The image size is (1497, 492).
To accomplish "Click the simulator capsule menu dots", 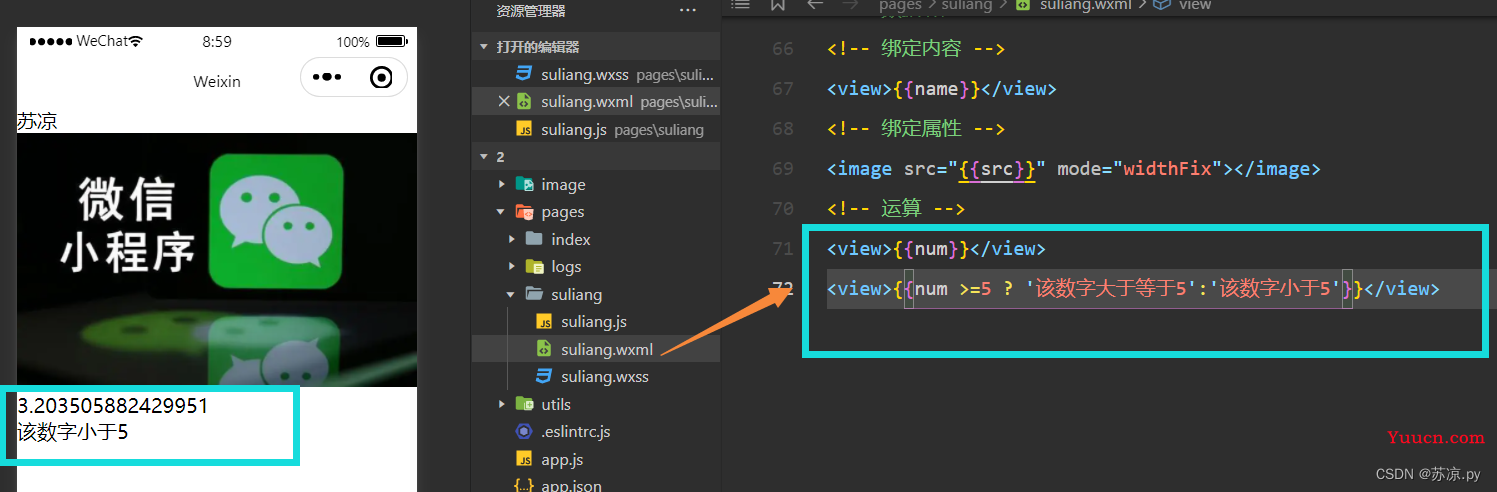I will [x=327, y=77].
